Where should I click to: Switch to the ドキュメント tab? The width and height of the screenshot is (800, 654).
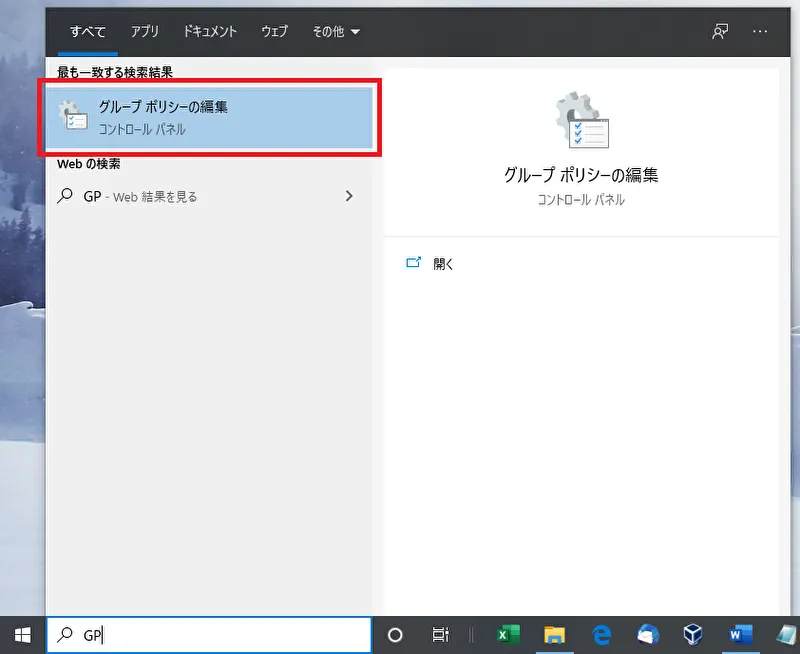pos(210,32)
